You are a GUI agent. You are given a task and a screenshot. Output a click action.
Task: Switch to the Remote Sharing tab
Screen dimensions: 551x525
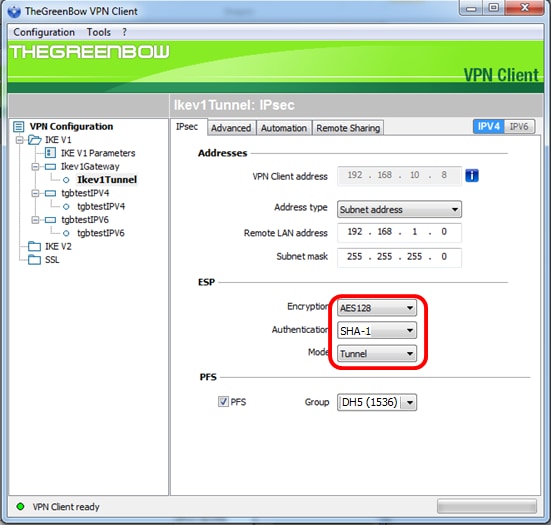[x=348, y=128]
